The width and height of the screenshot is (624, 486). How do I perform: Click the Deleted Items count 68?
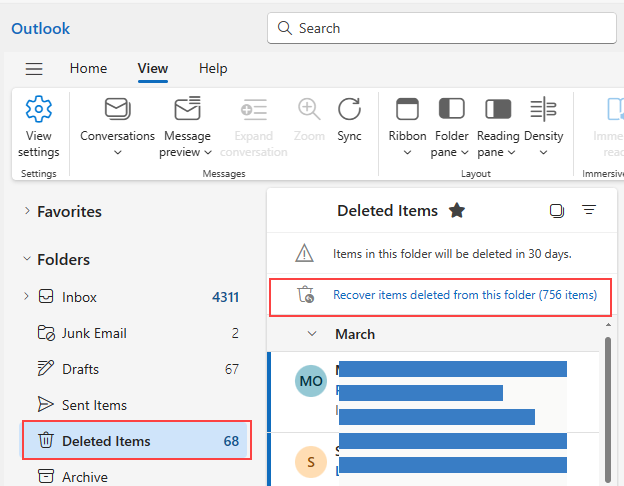[x=231, y=441]
